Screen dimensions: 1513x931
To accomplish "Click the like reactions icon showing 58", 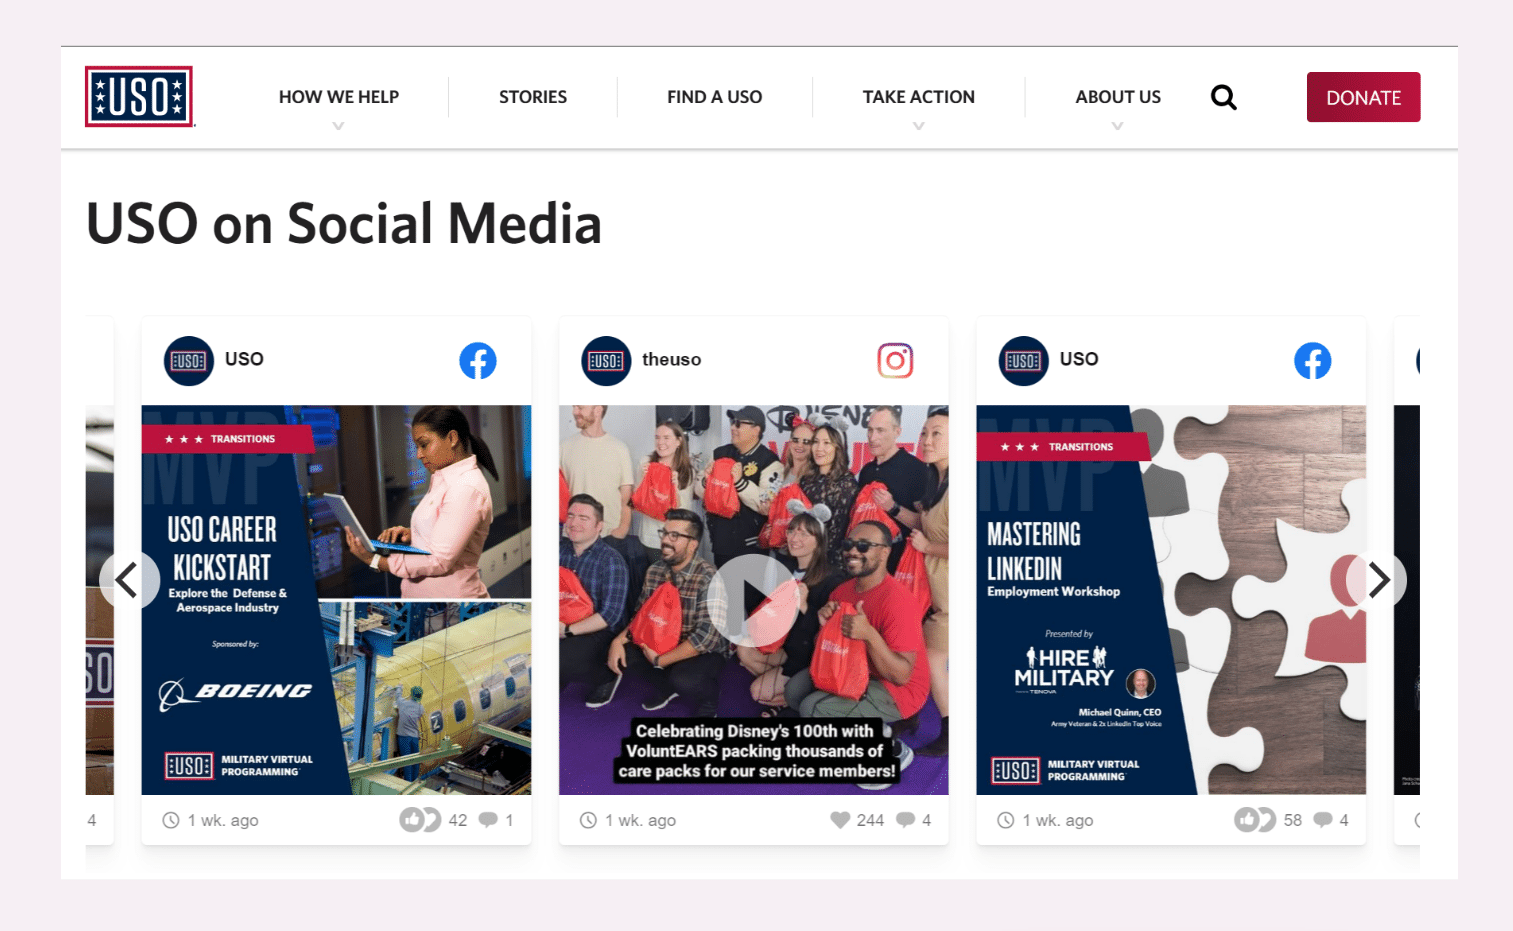I will [x=1255, y=820].
